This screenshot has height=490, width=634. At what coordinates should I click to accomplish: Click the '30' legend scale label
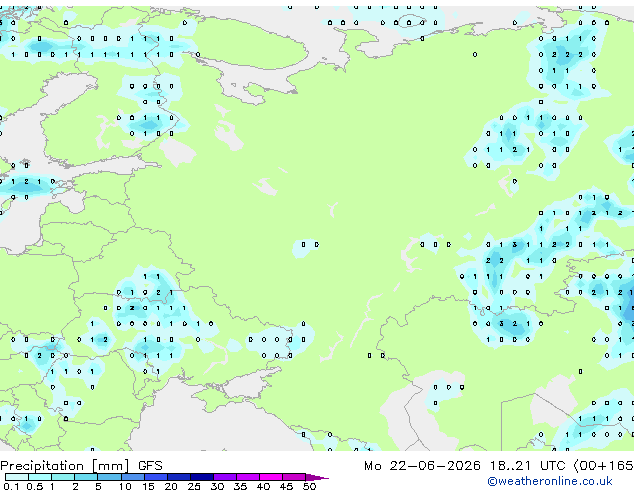[217, 486]
